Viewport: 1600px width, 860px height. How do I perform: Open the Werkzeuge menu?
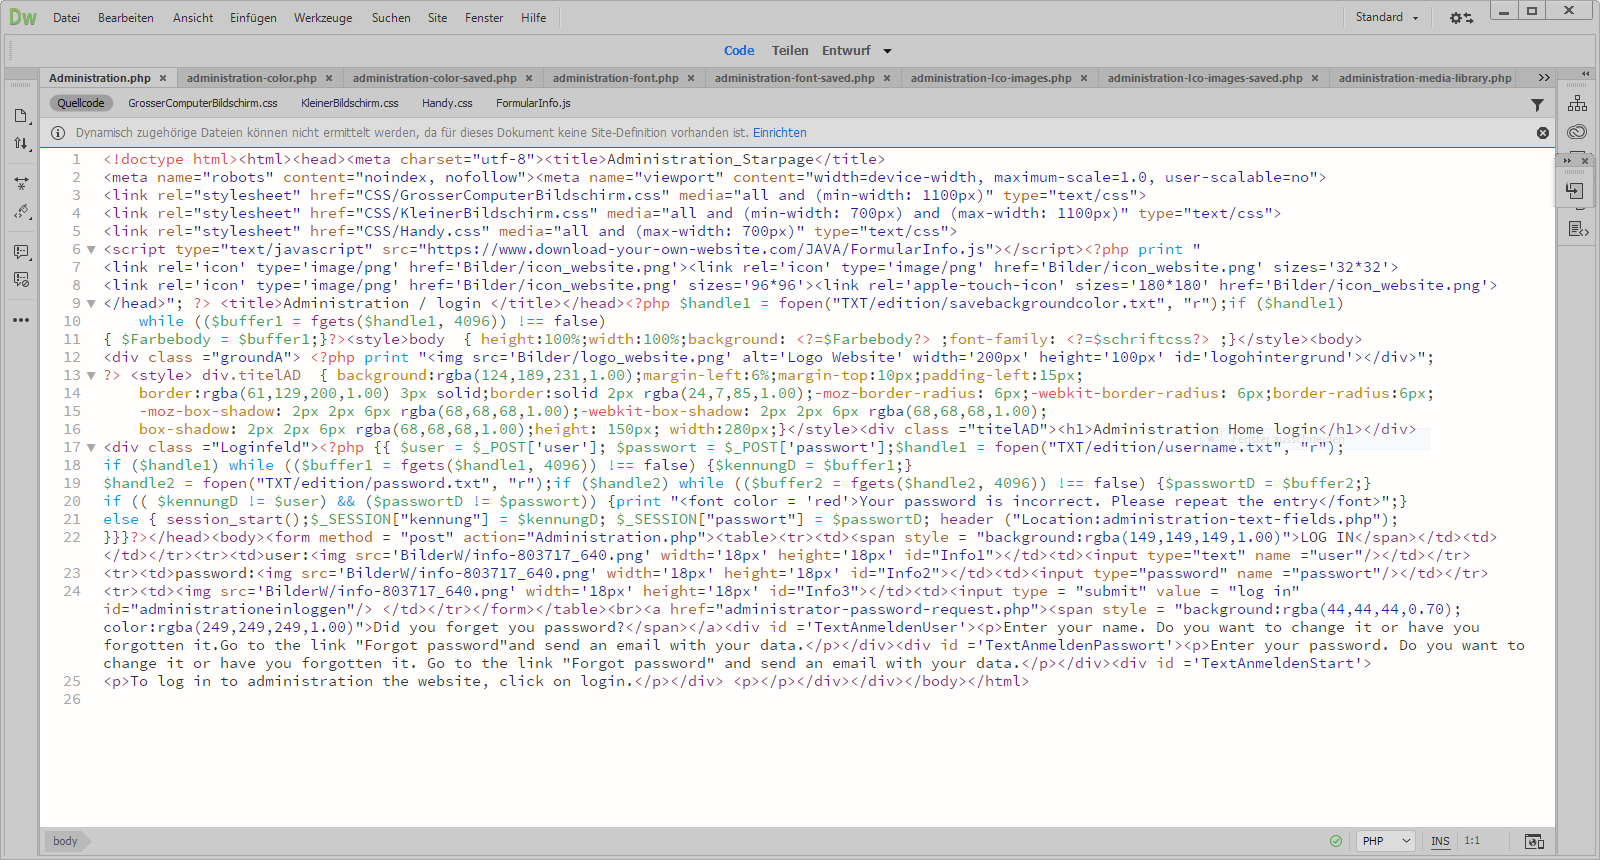(323, 18)
